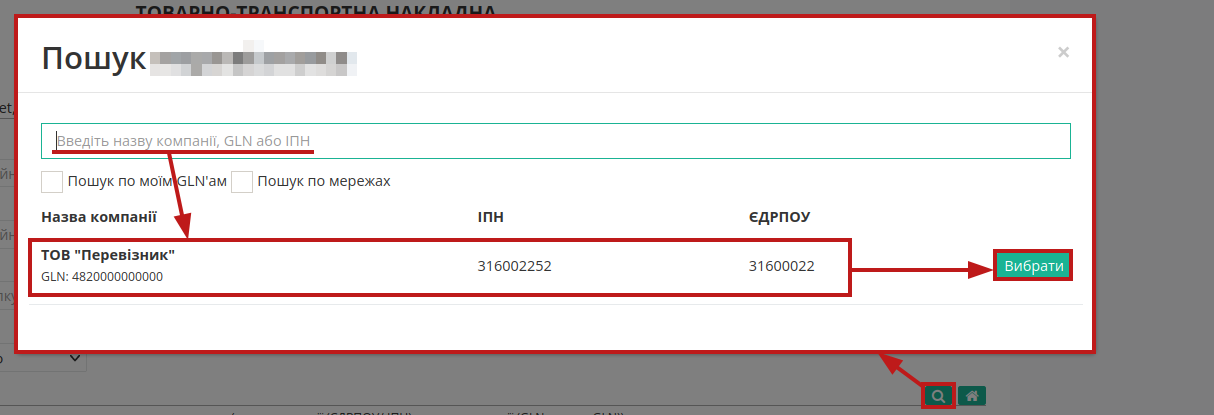Viewport: 1214px width, 415px height.
Task: Click the GLN: 4820000000000 text
Action: (x=102, y=277)
